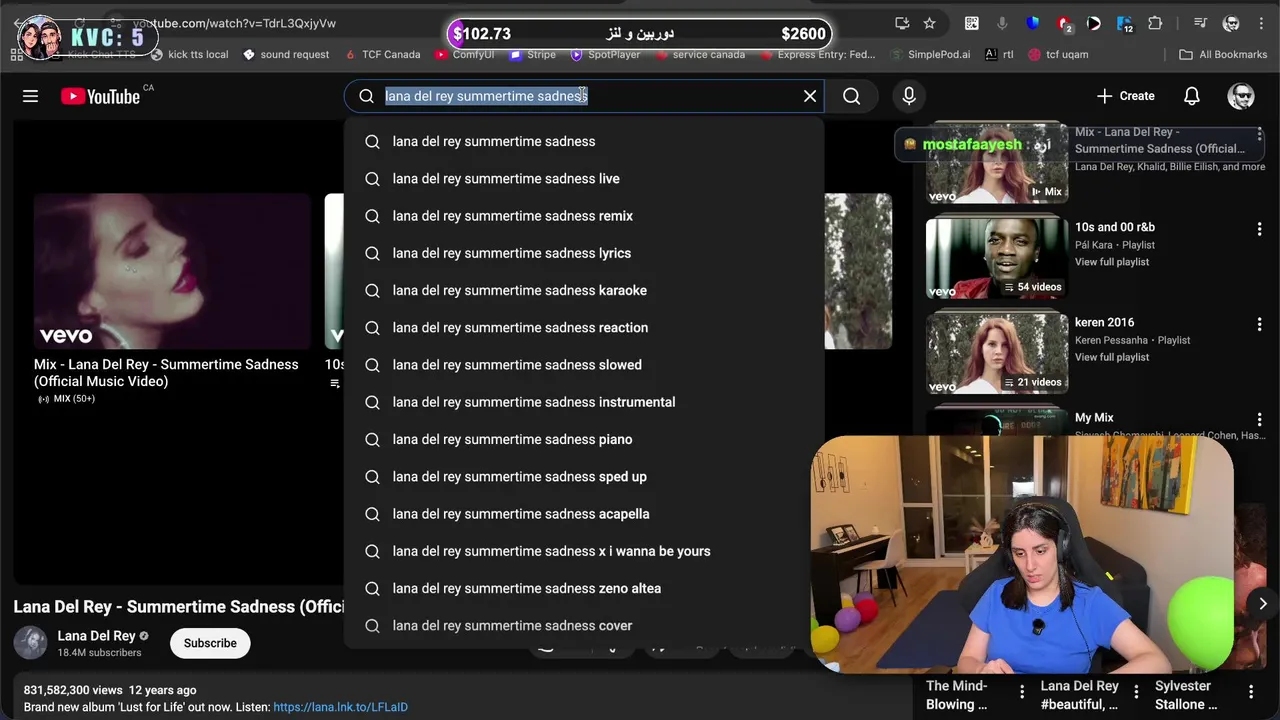Viewport: 1280px width, 720px height.
Task: Open the QR code icon in address bar
Action: coord(971,23)
